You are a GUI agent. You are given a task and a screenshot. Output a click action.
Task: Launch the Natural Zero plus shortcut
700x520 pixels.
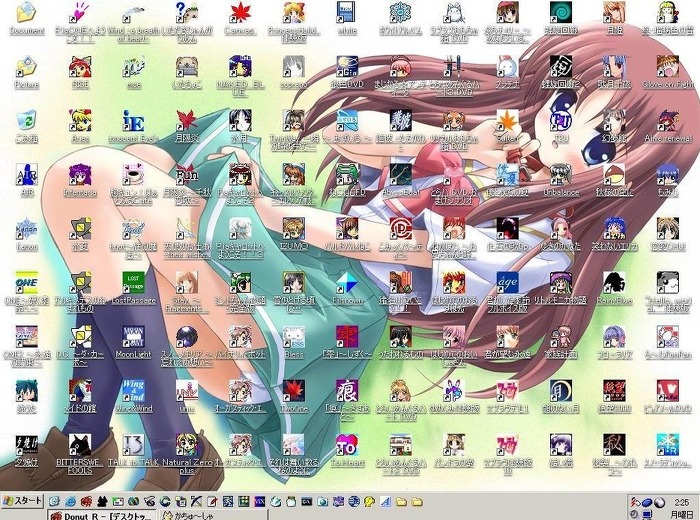click(187, 445)
